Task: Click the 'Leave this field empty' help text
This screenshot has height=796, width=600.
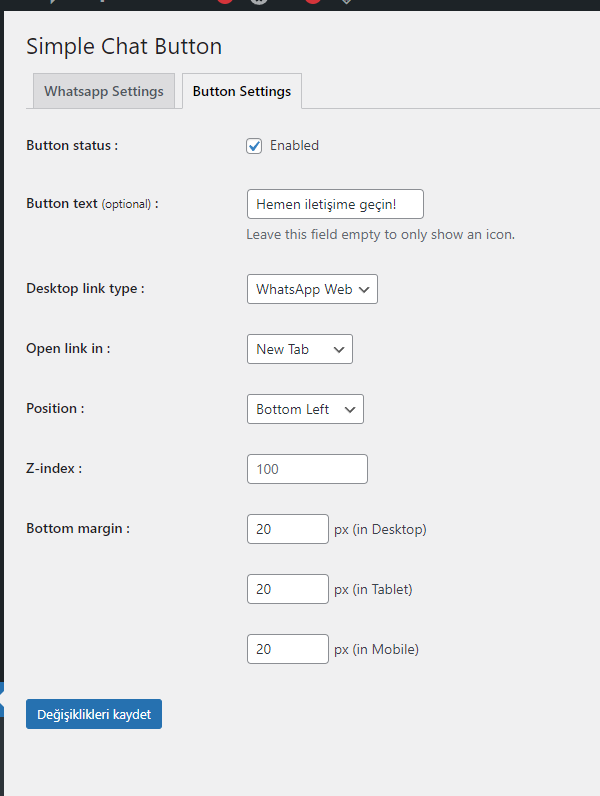Action: 380,235
